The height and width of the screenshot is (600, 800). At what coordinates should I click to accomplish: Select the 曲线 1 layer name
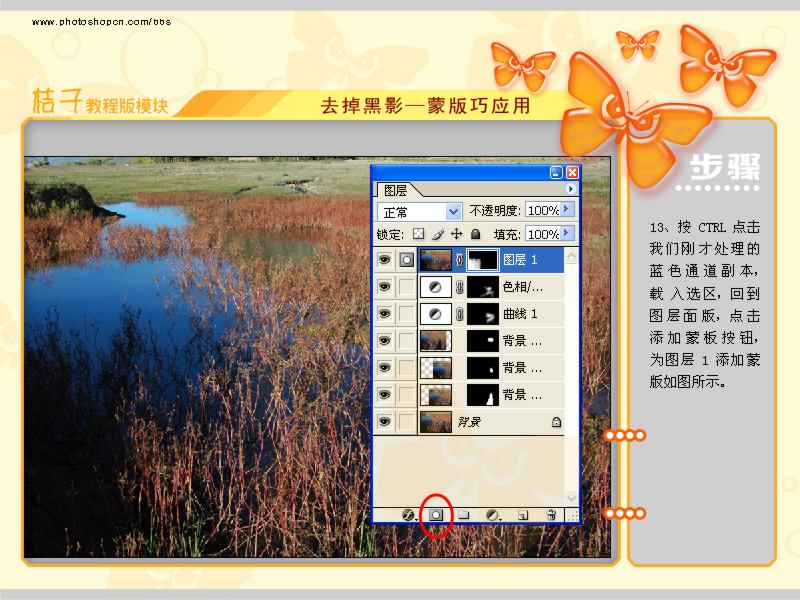520,314
